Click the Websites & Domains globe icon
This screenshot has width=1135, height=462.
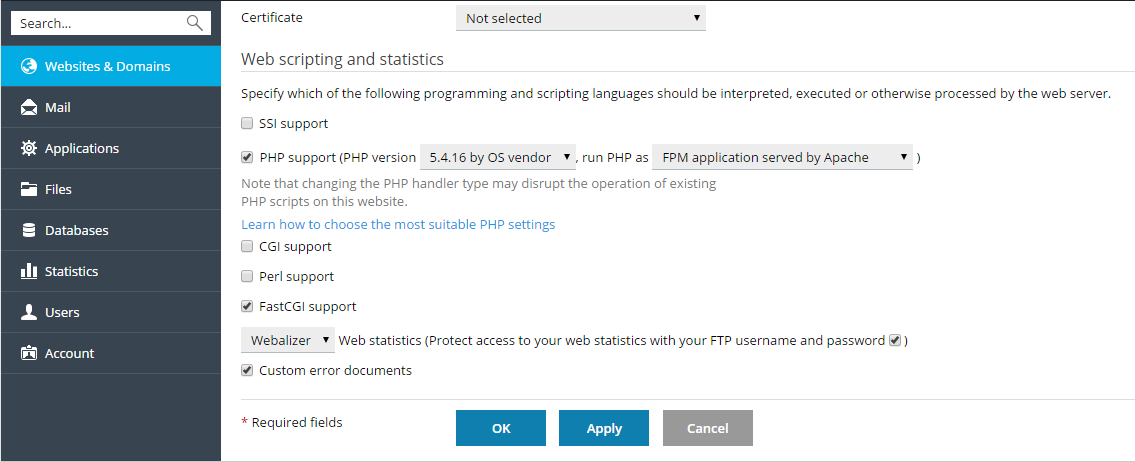pos(29,67)
